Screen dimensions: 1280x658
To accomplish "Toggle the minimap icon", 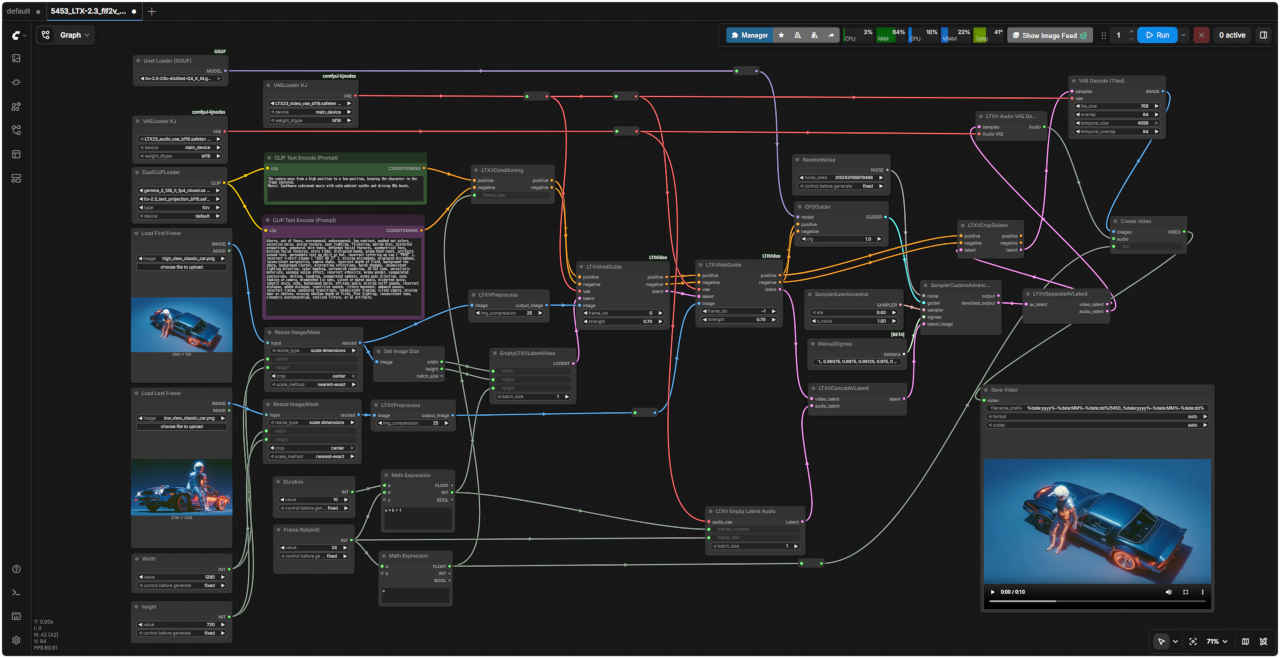I will coord(1245,641).
